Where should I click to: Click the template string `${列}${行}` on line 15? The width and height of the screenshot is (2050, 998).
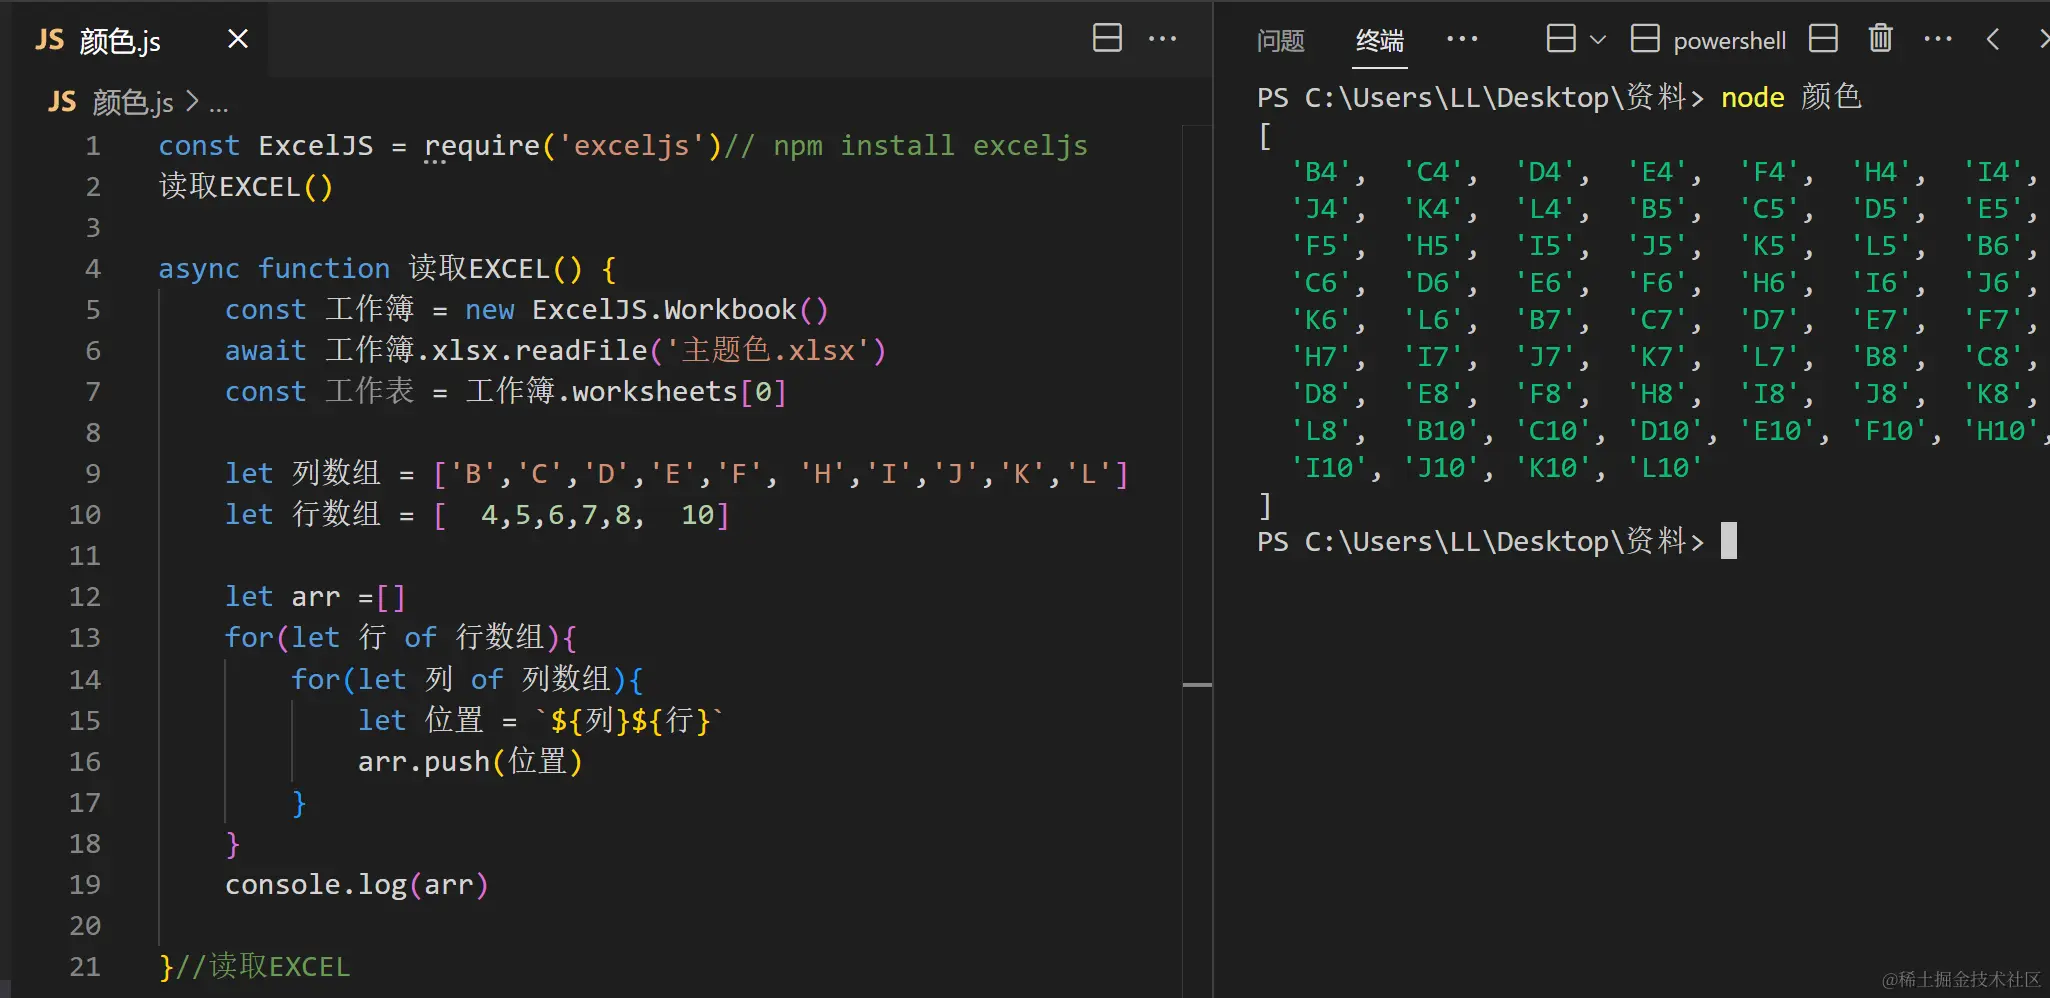[x=628, y=720]
